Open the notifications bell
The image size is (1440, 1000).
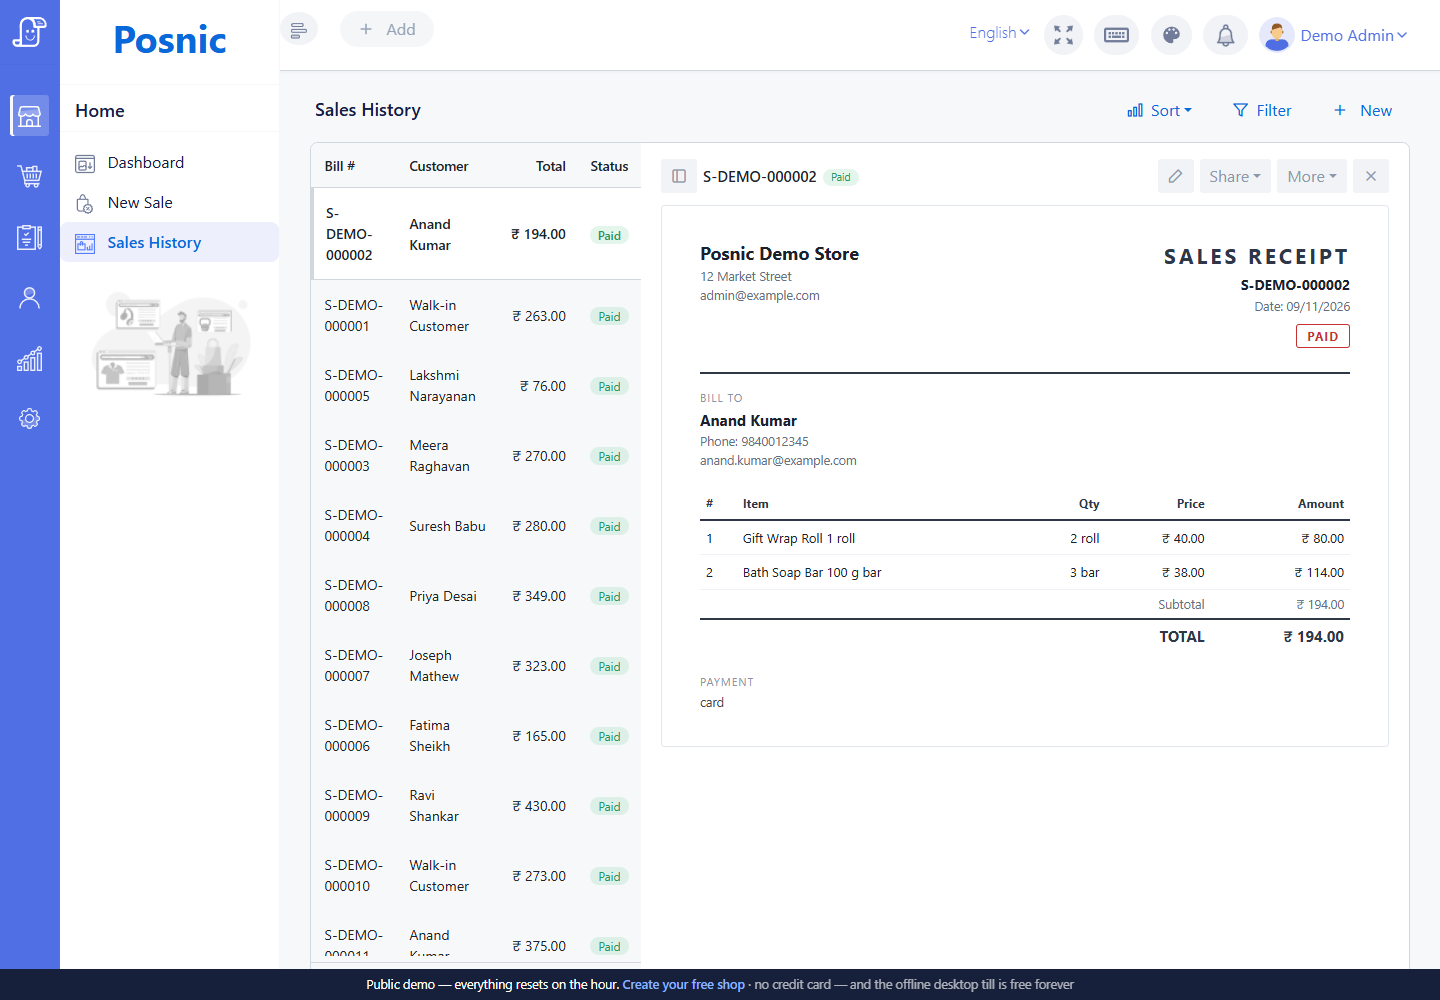(x=1225, y=35)
